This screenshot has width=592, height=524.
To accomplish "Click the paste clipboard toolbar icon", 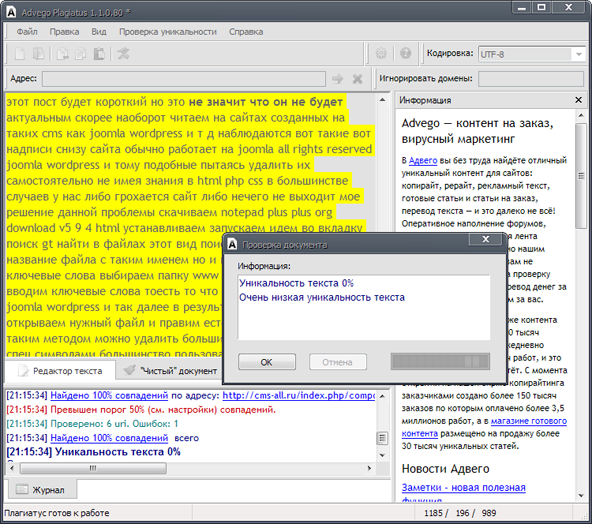I will [99, 54].
